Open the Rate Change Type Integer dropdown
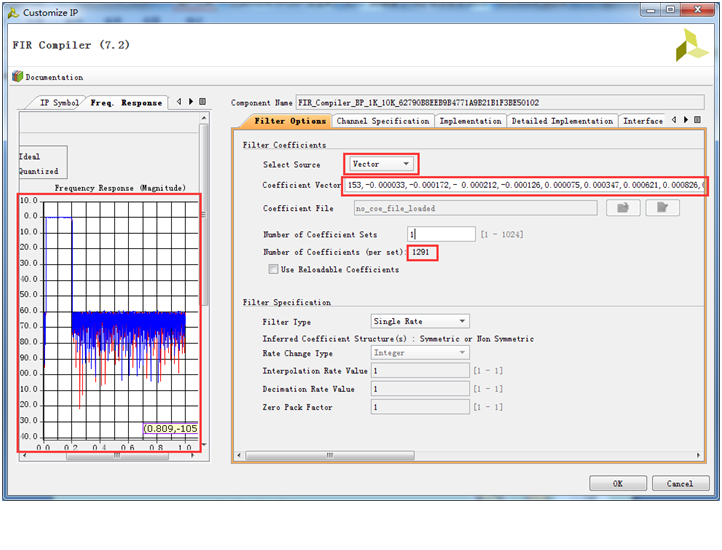 (420, 353)
